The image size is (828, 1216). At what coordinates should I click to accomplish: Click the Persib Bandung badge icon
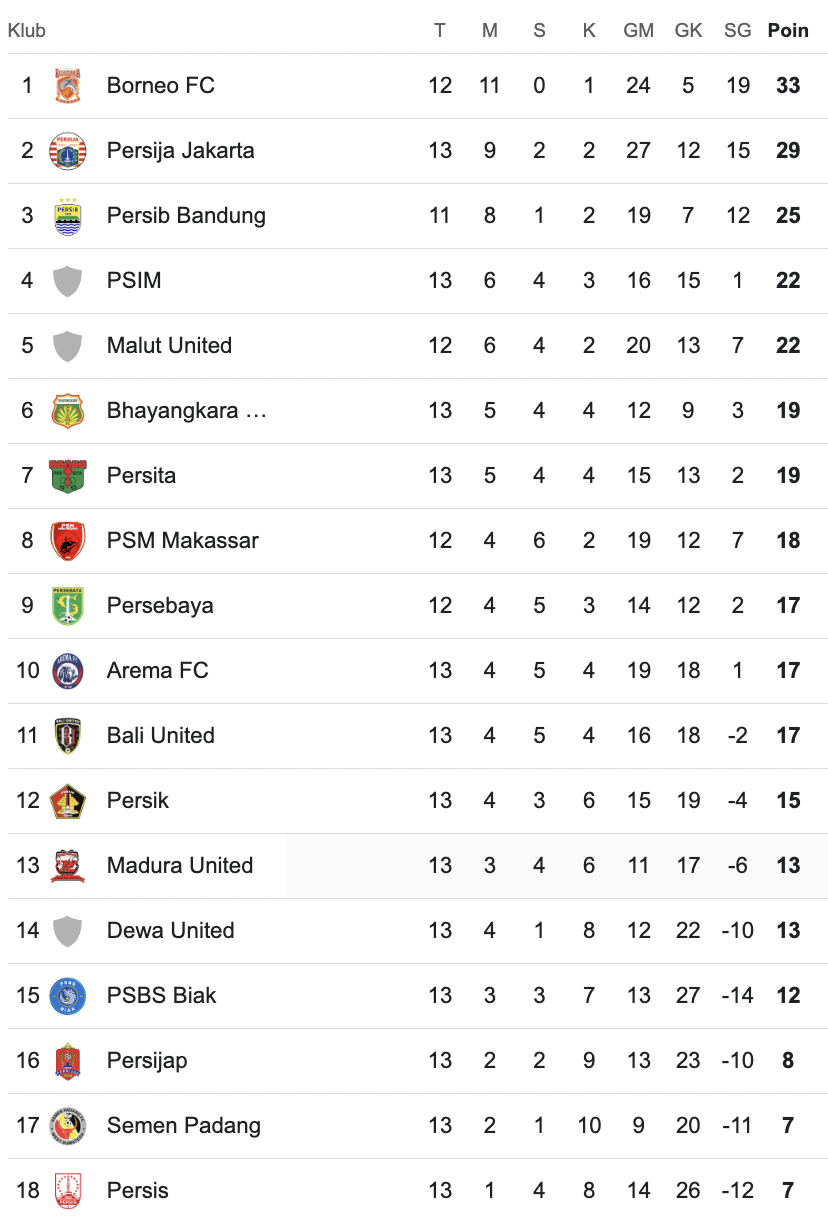pos(68,216)
